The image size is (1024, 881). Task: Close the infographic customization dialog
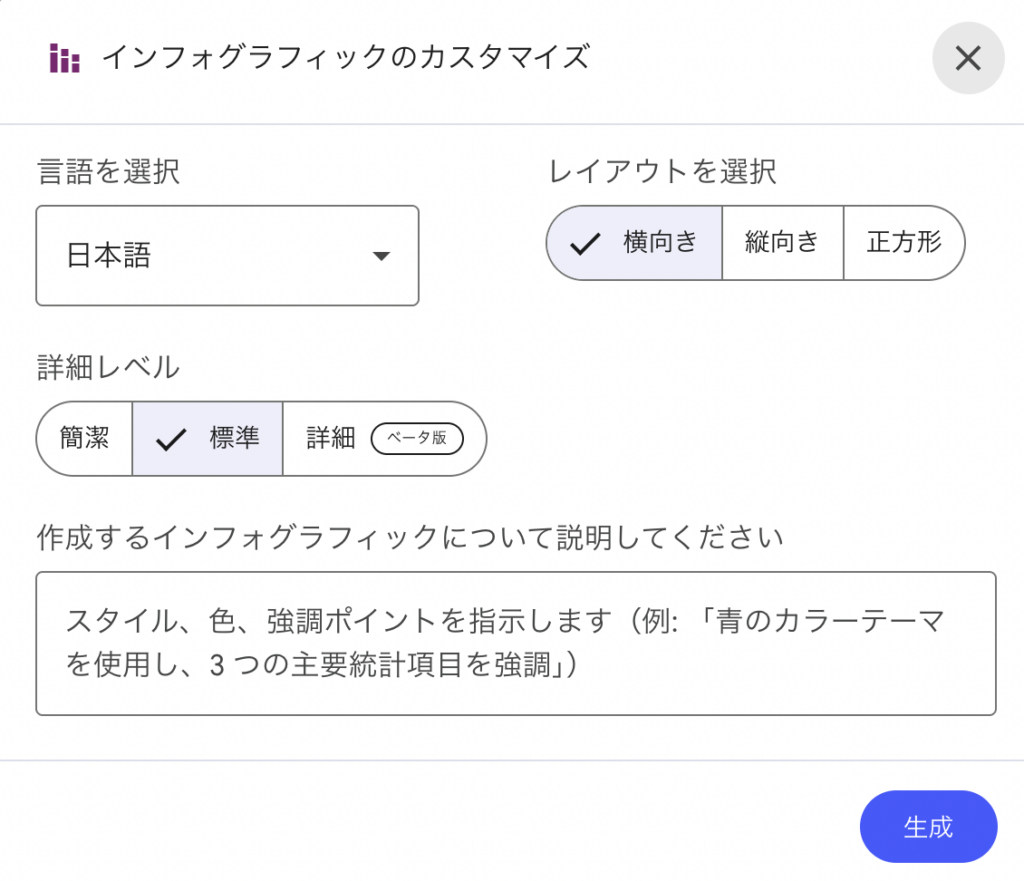pos(967,59)
